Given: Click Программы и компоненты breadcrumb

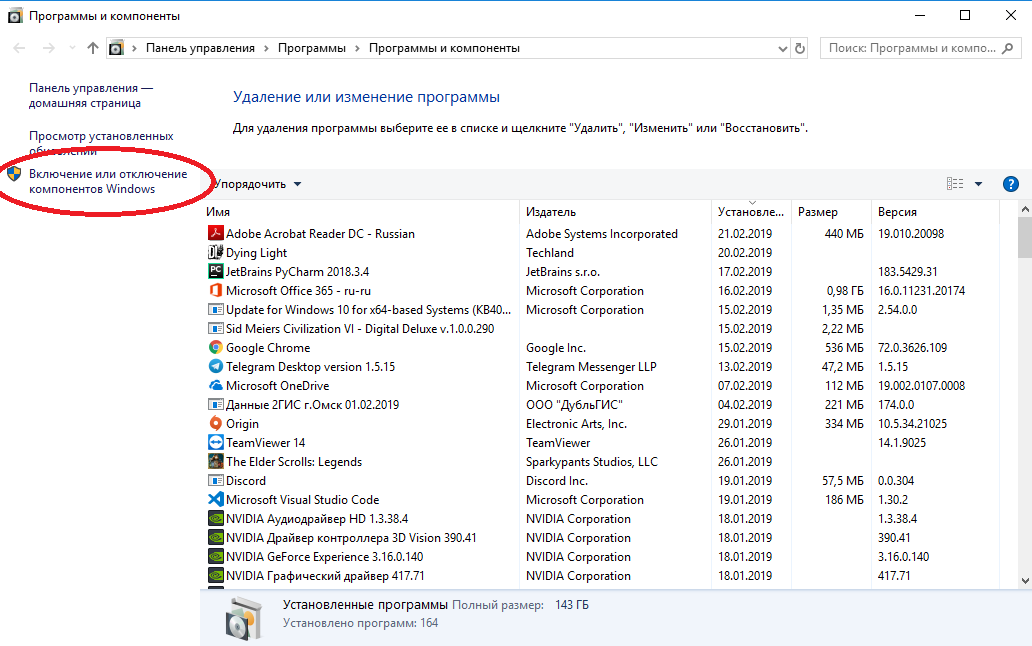Looking at the screenshot, I should point(444,48).
